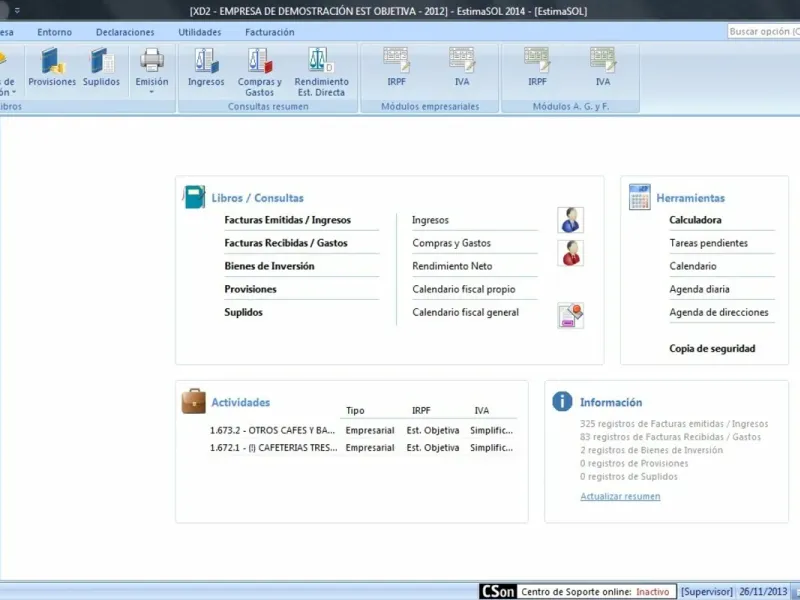Click calendar icon beside Calendario fiscal general
800x600 pixels.
pyautogui.click(x=570, y=316)
